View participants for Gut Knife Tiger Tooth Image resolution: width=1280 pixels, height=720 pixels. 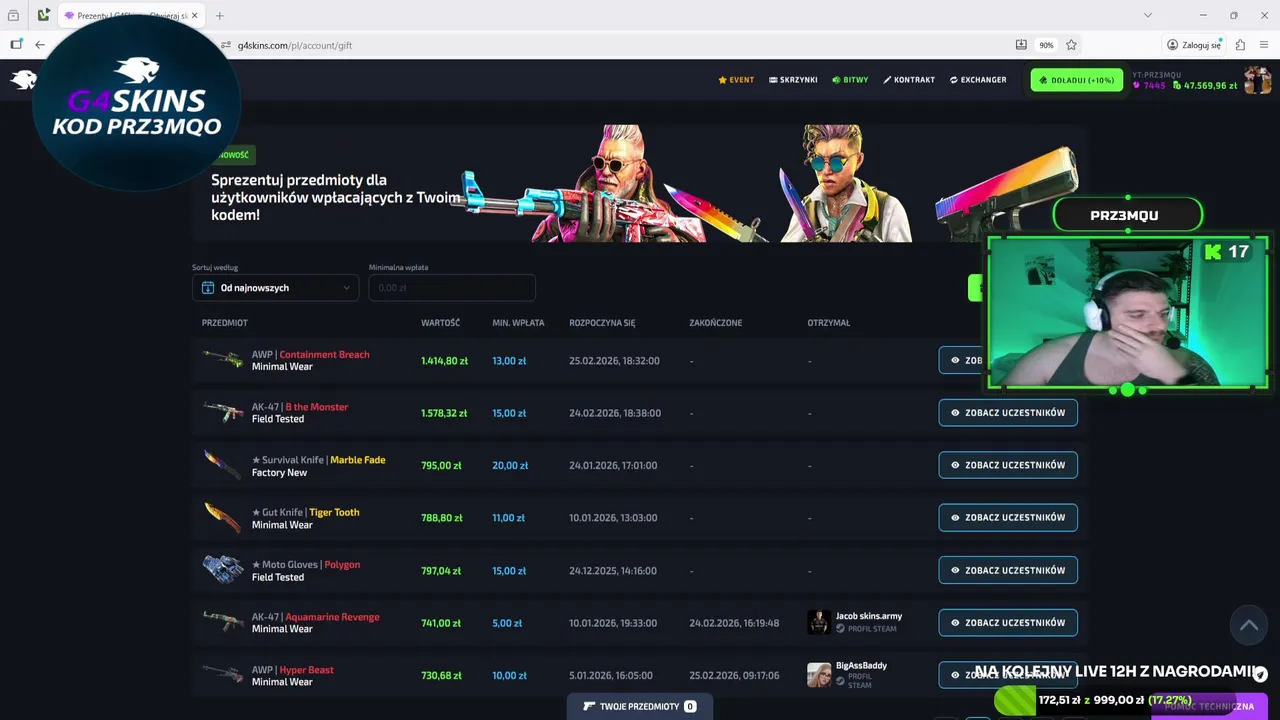(1008, 517)
